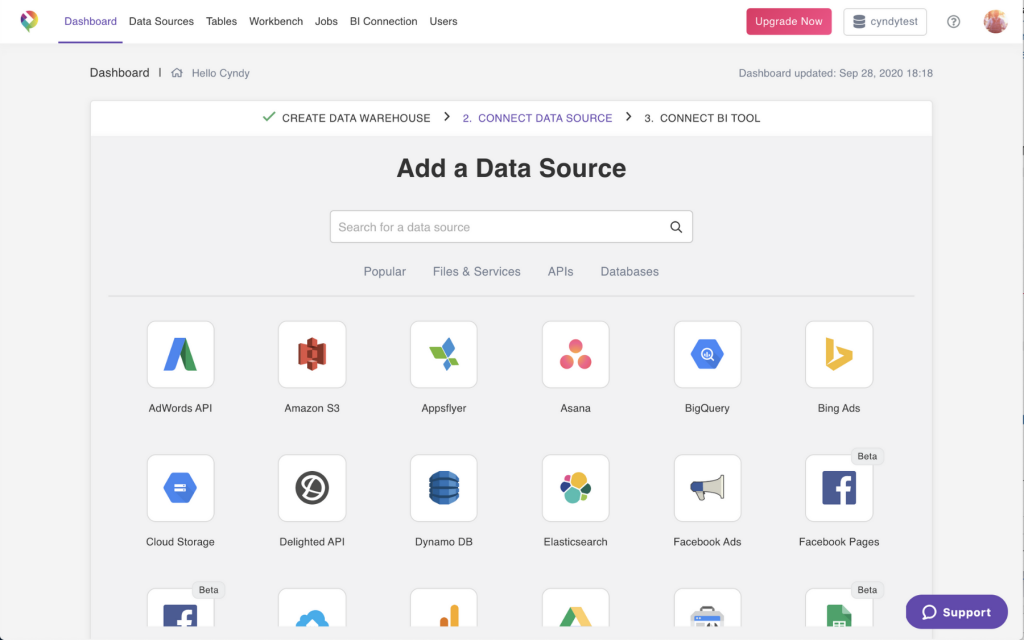The width and height of the screenshot is (1024, 640).
Task: Select the Amazon S3 data source icon
Action: (x=312, y=355)
